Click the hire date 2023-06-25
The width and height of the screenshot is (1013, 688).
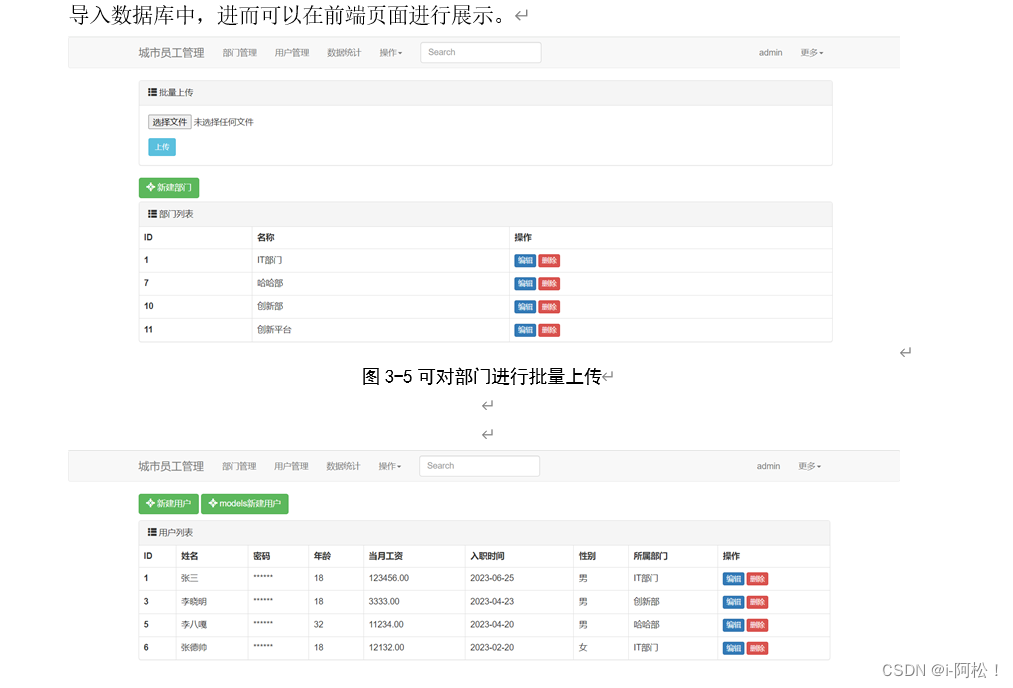[492, 578]
